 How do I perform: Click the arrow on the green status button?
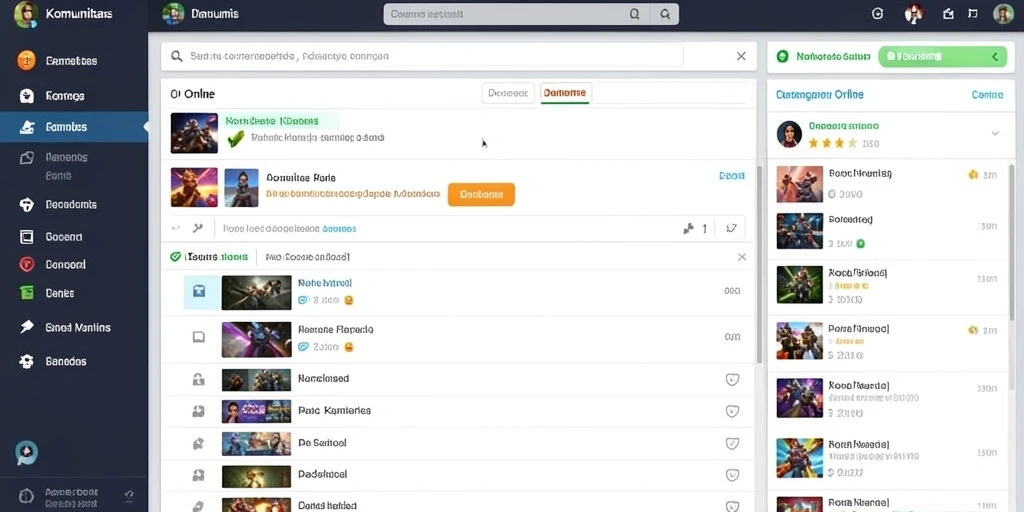click(x=995, y=57)
